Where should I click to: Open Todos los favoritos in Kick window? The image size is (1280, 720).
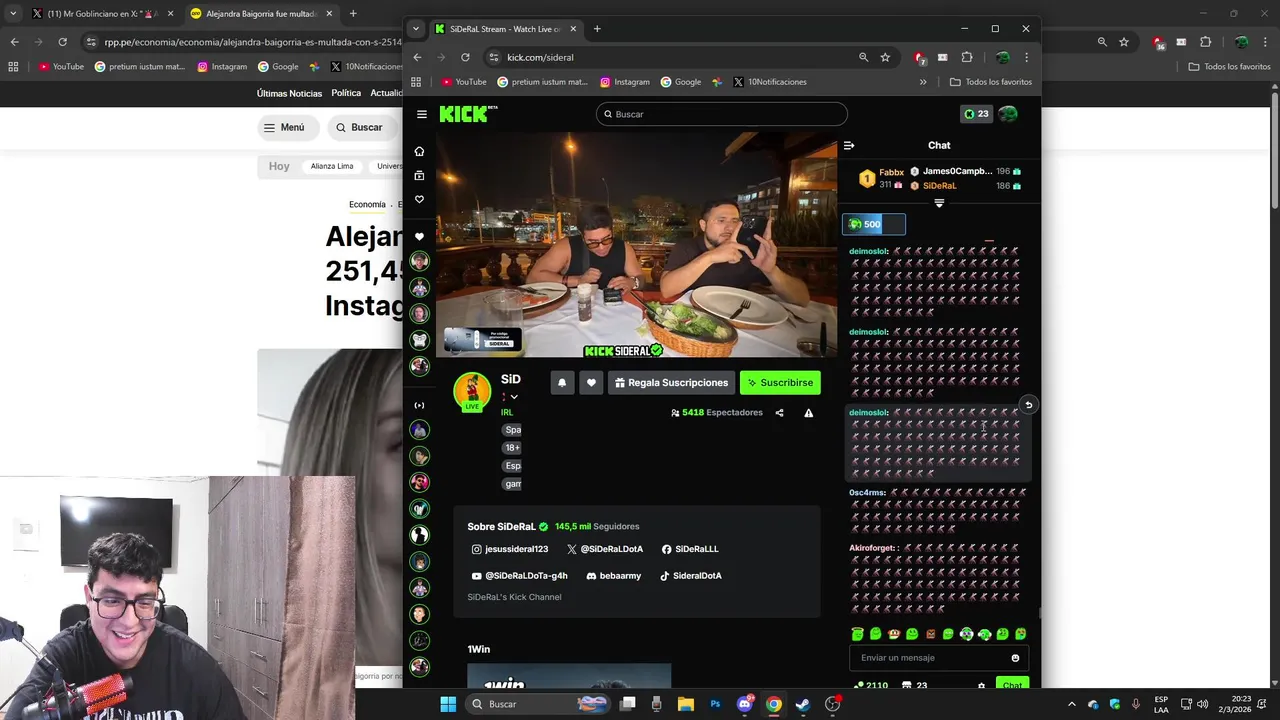(991, 82)
